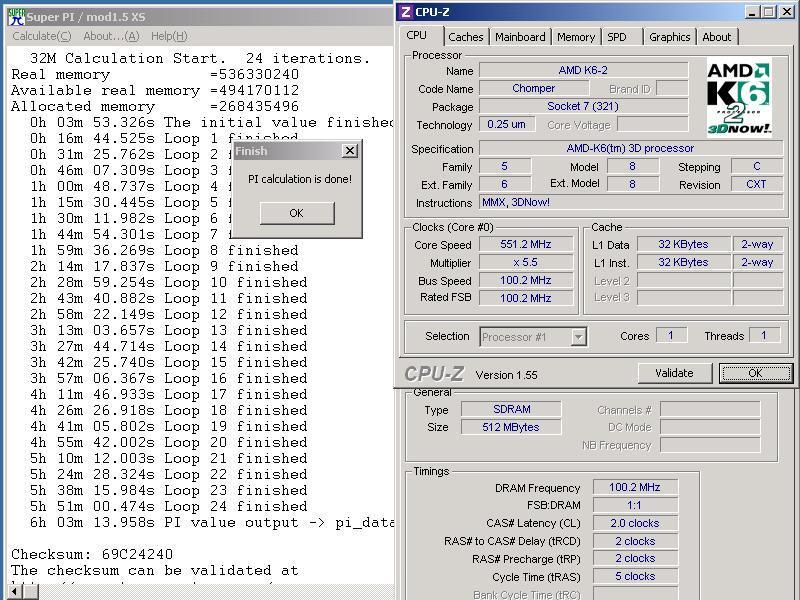The image size is (800, 600).
Task: Click the Specification field AMD-K6(tm) 3D processor
Action: (631, 148)
